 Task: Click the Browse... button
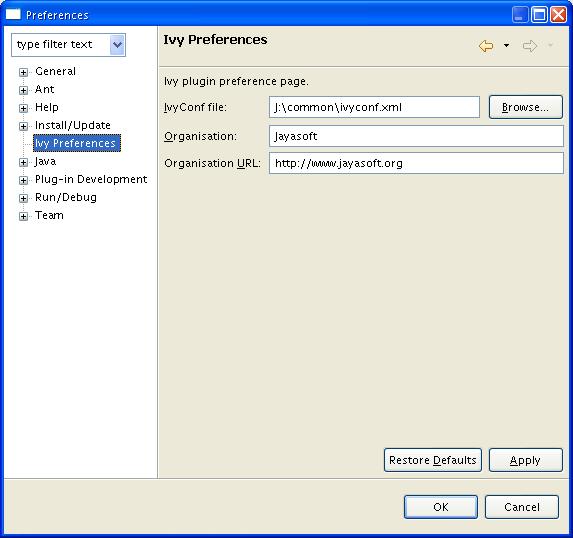[x=525, y=107]
